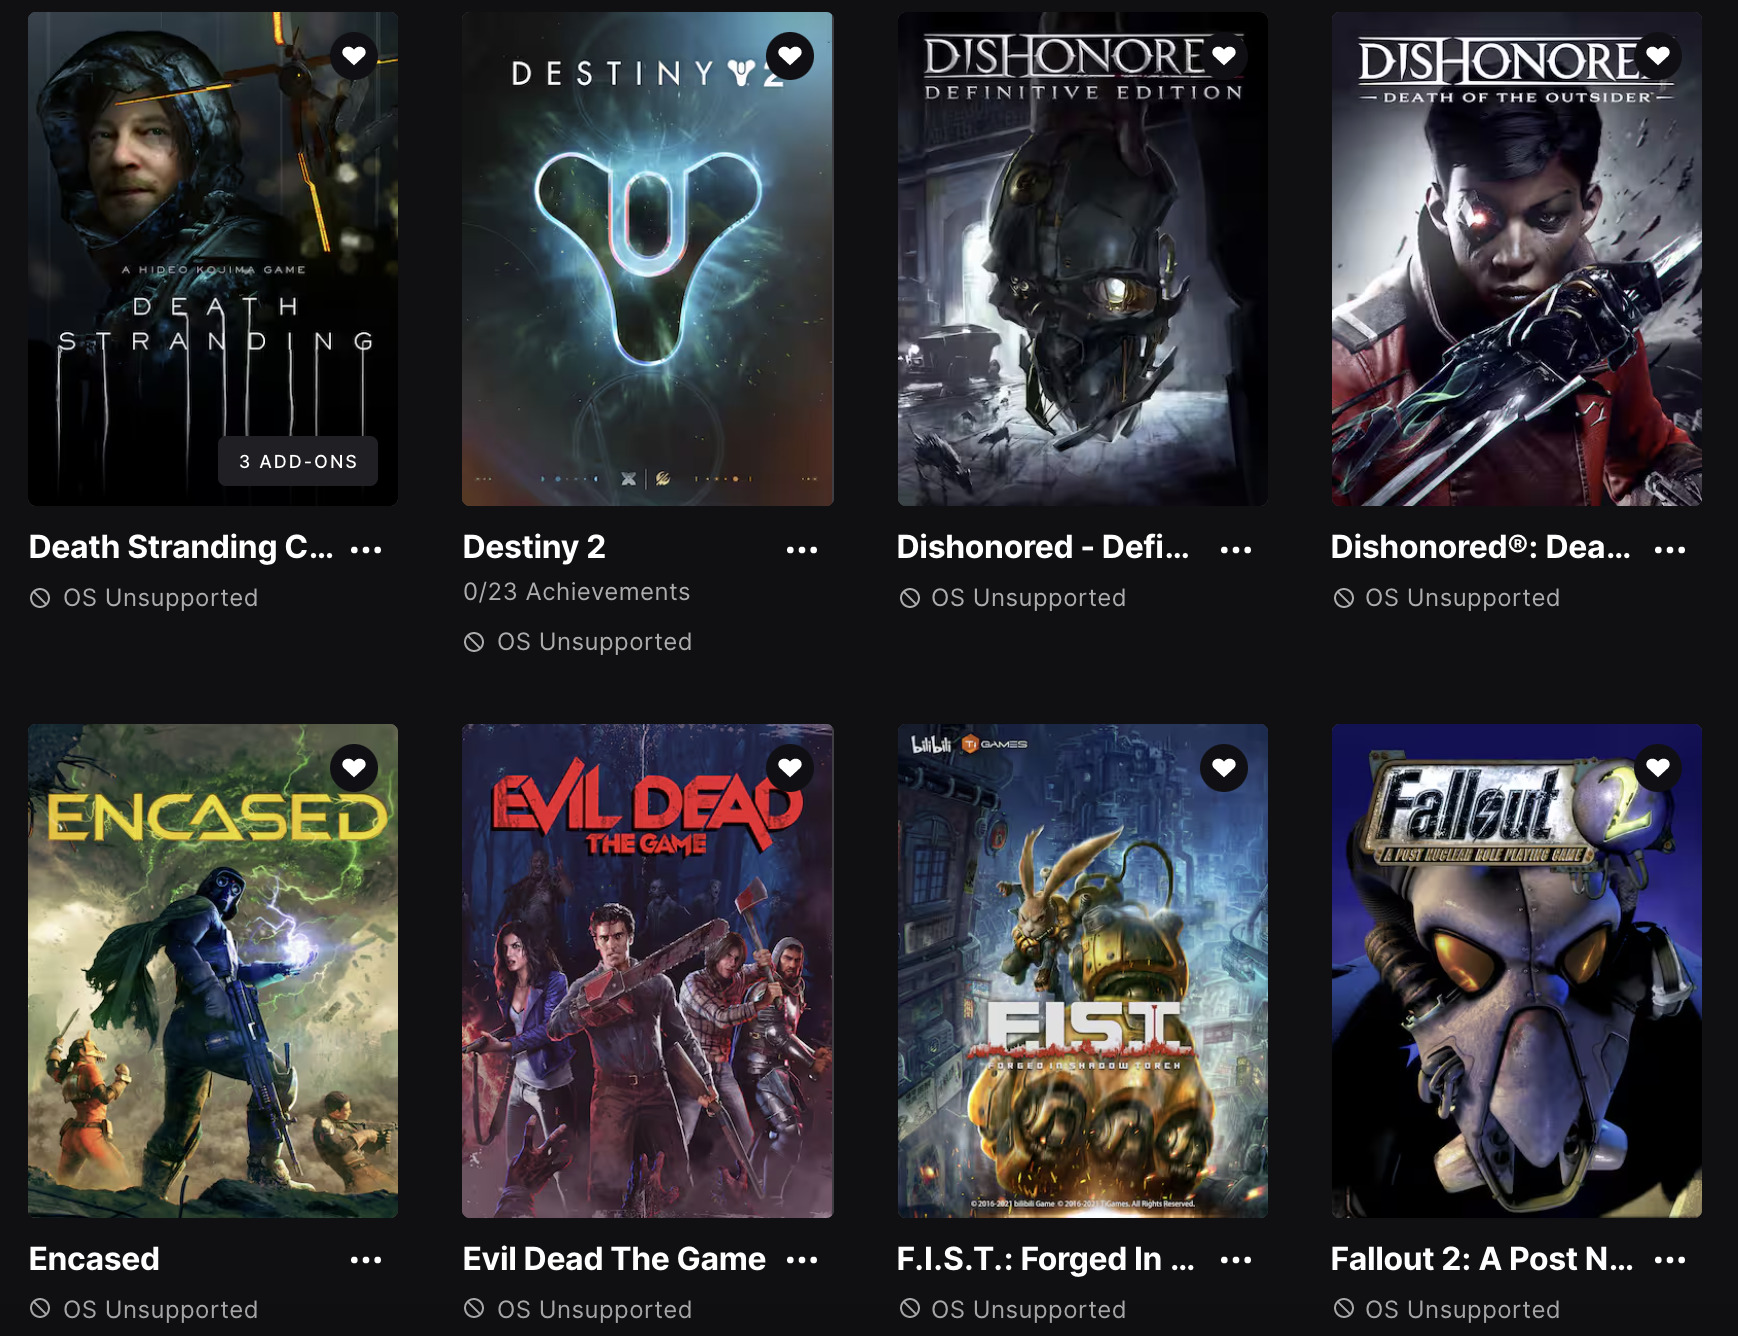This screenshot has height=1336, width=1738.
Task: Toggle favorite heart on Evil Dead cover
Action: [790, 768]
